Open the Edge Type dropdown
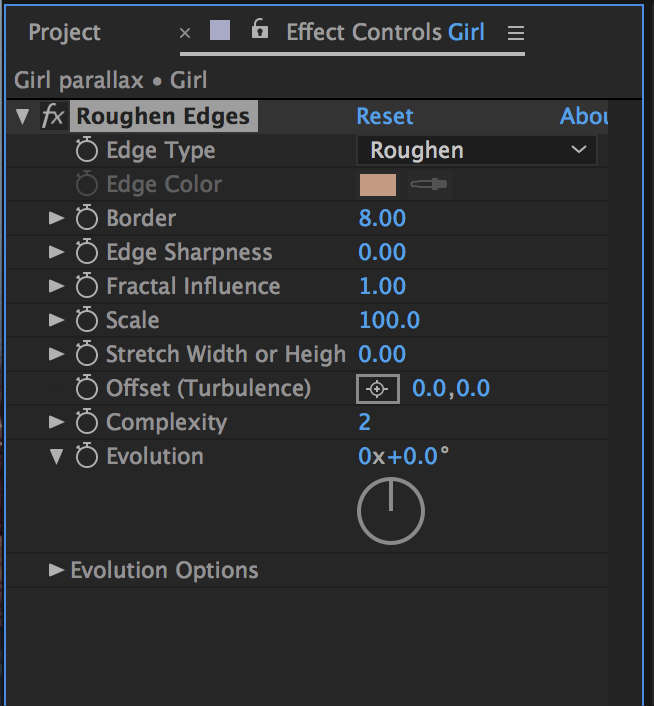The height and width of the screenshot is (706, 654). [476, 151]
